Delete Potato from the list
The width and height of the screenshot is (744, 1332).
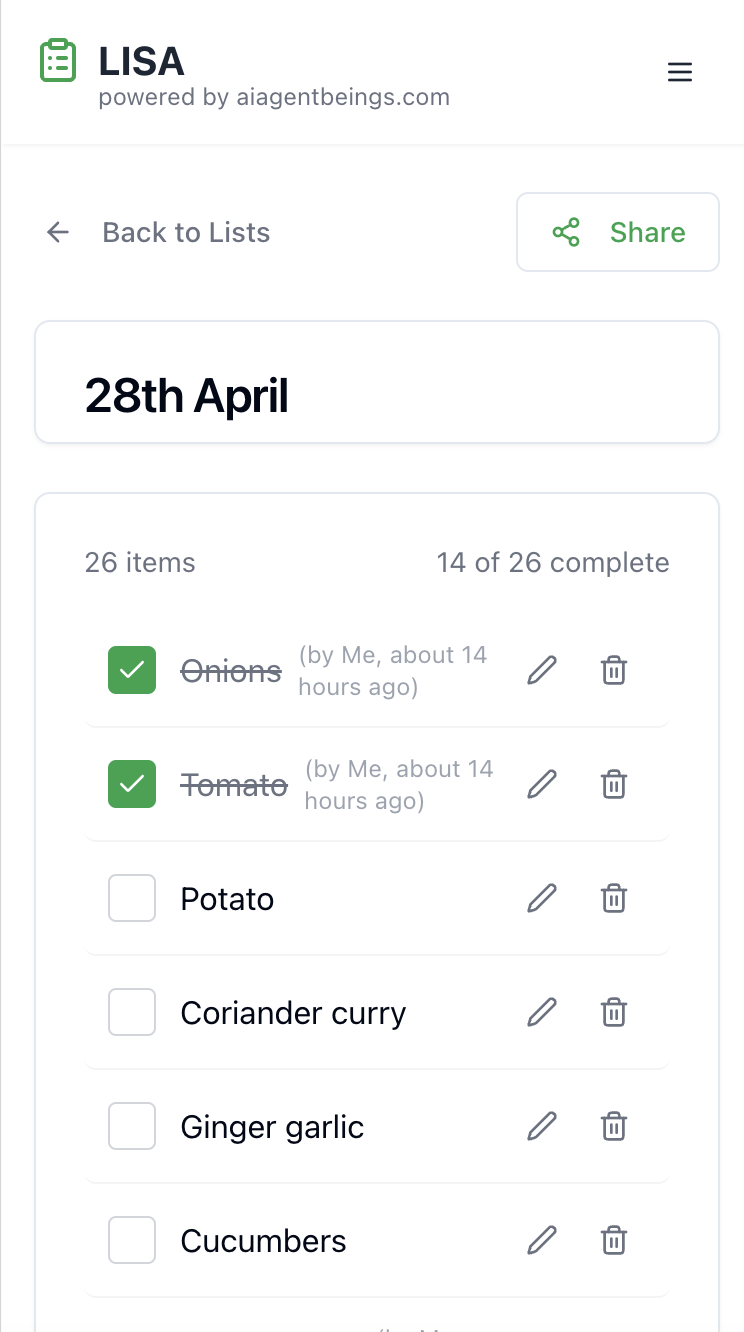coord(614,899)
